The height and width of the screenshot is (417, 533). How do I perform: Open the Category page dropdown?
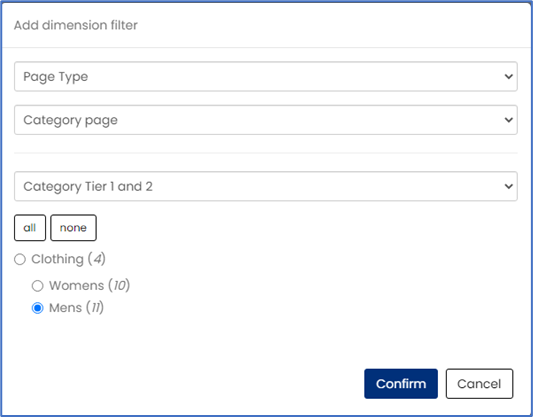click(265, 120)
